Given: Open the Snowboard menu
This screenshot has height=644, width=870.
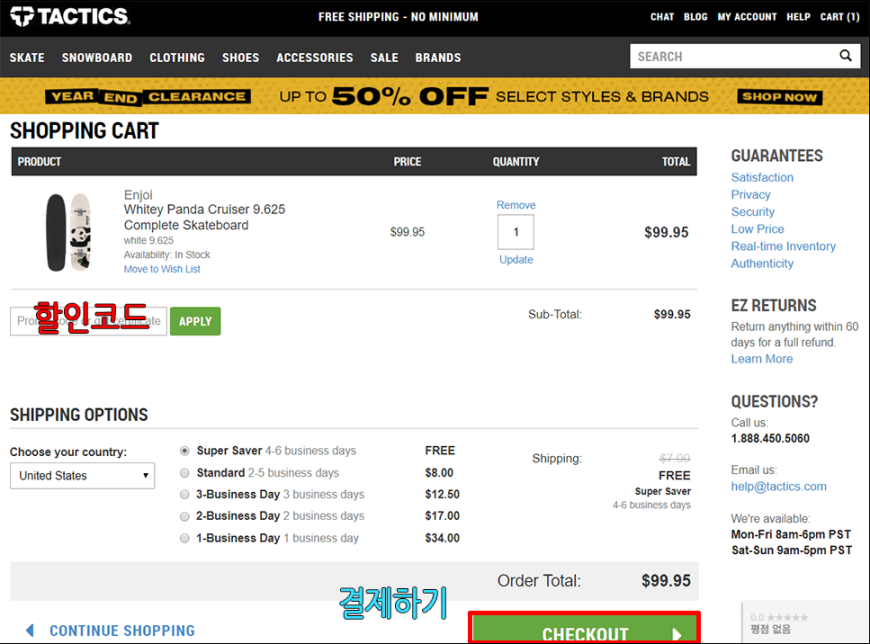Looking at the screenshot, I should (x=97, y=58).
